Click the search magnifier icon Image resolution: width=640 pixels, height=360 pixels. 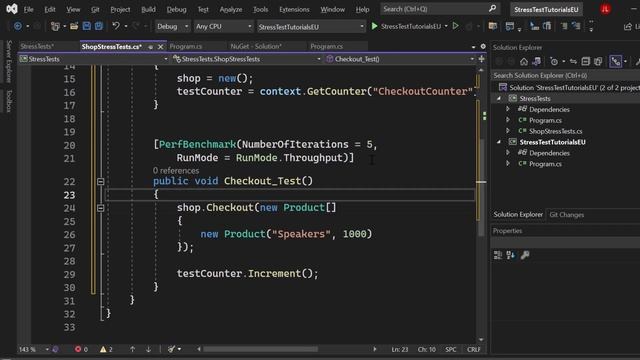coord(493,8)
